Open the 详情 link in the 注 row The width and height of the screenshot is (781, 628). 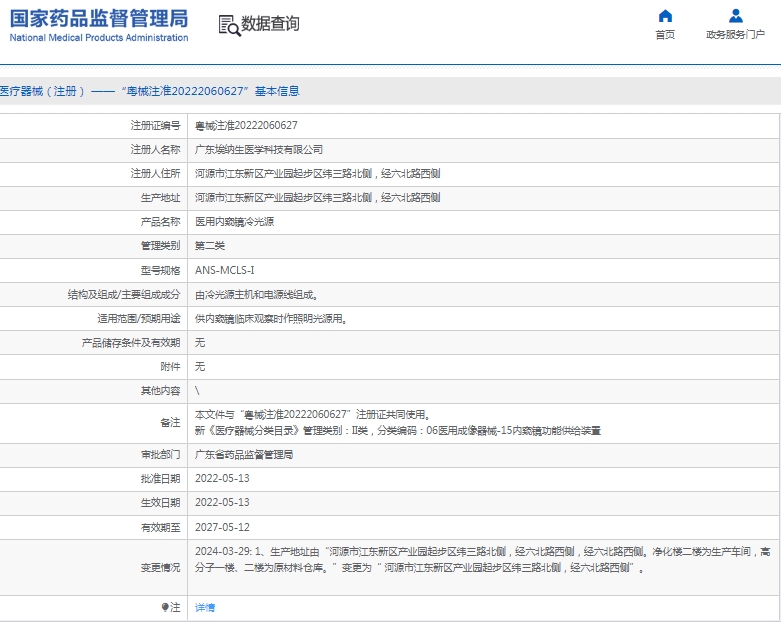point(205,607)
